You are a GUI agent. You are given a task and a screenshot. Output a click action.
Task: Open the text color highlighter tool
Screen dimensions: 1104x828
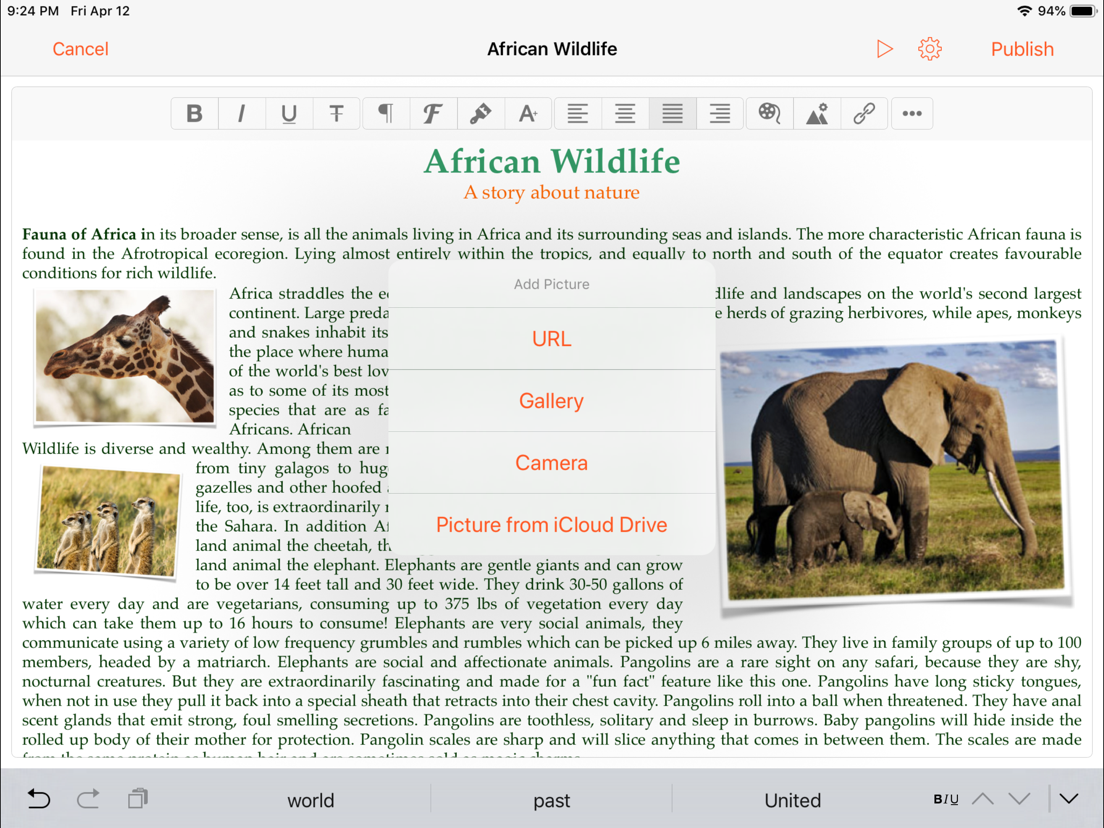coord(481,113)
